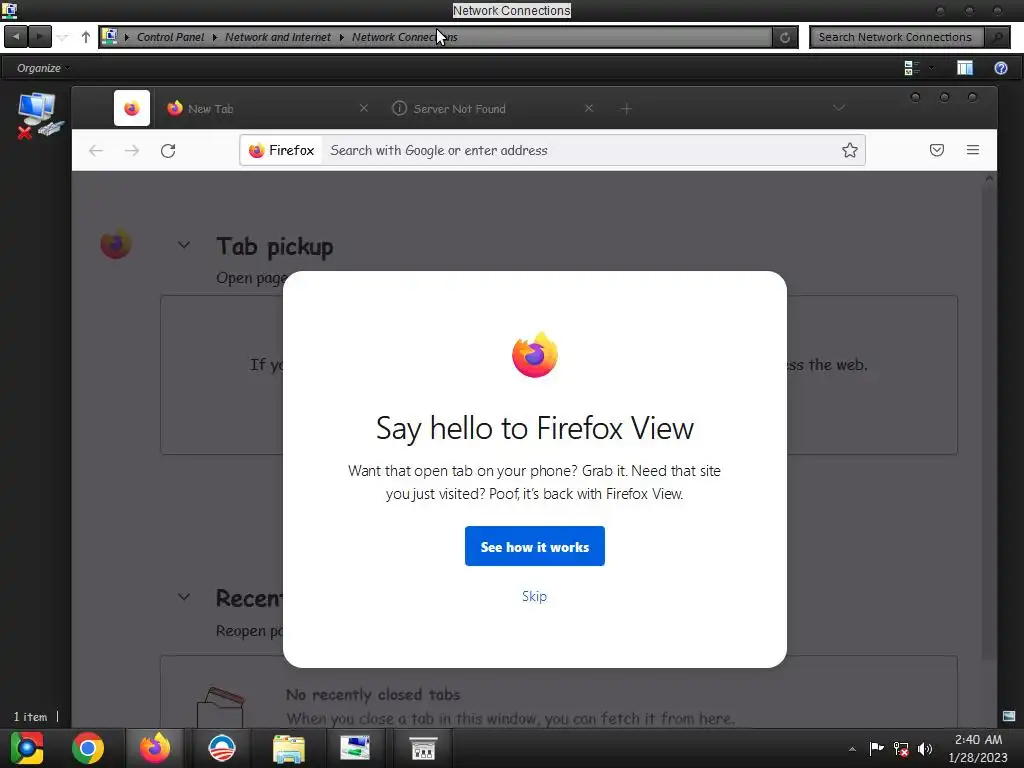Image resolution: width=1024 pixels, height=768 pixels.
Task: Open Network Connections taskbar item
Action: (x=355, y=748)
